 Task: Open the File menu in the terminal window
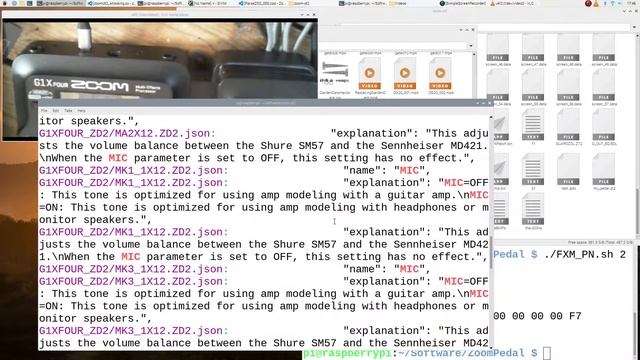coord(44,111)
